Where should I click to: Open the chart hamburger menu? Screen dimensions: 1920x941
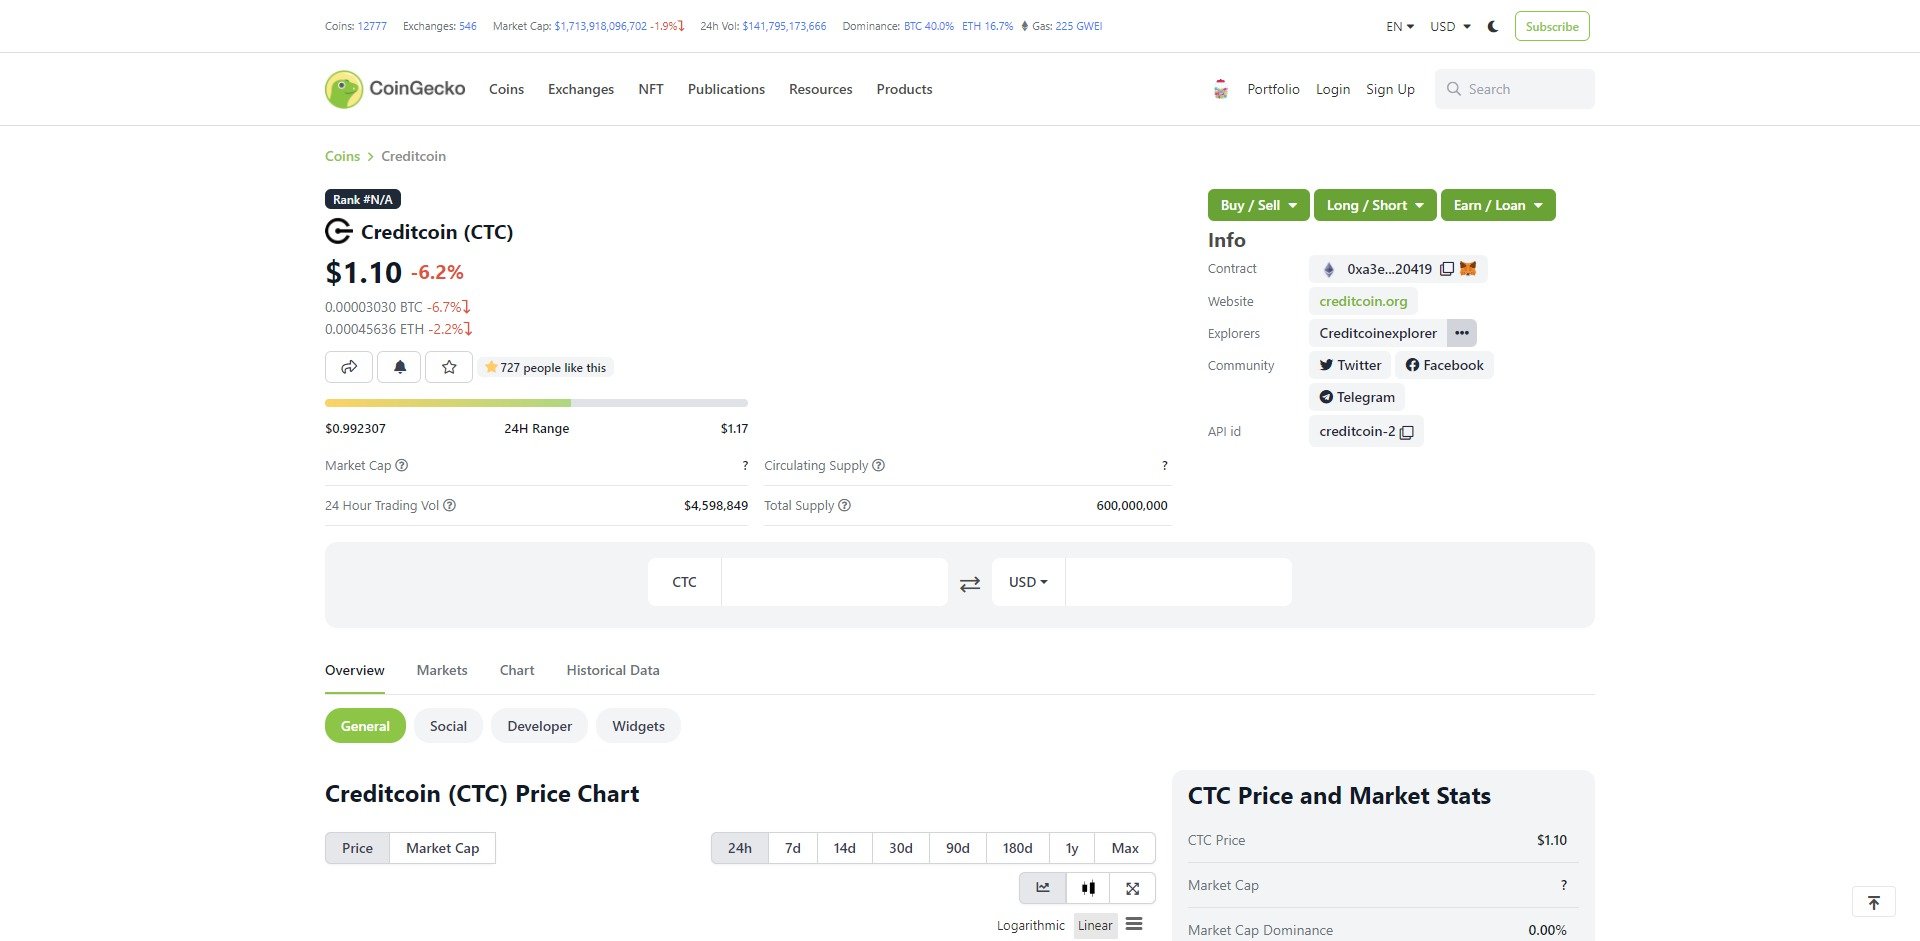(x=1134, y=924)
